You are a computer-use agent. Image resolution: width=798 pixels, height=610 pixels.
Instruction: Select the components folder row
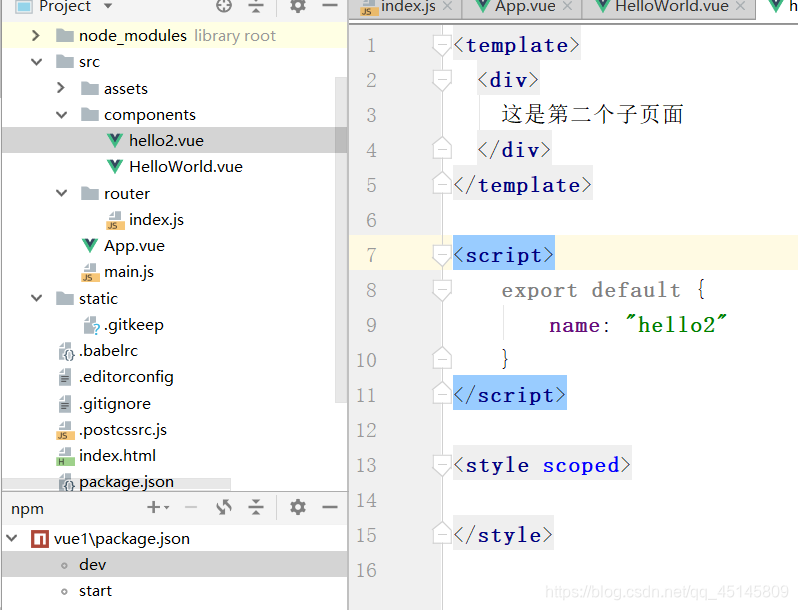pyautogui.click(x=175, y=115)
